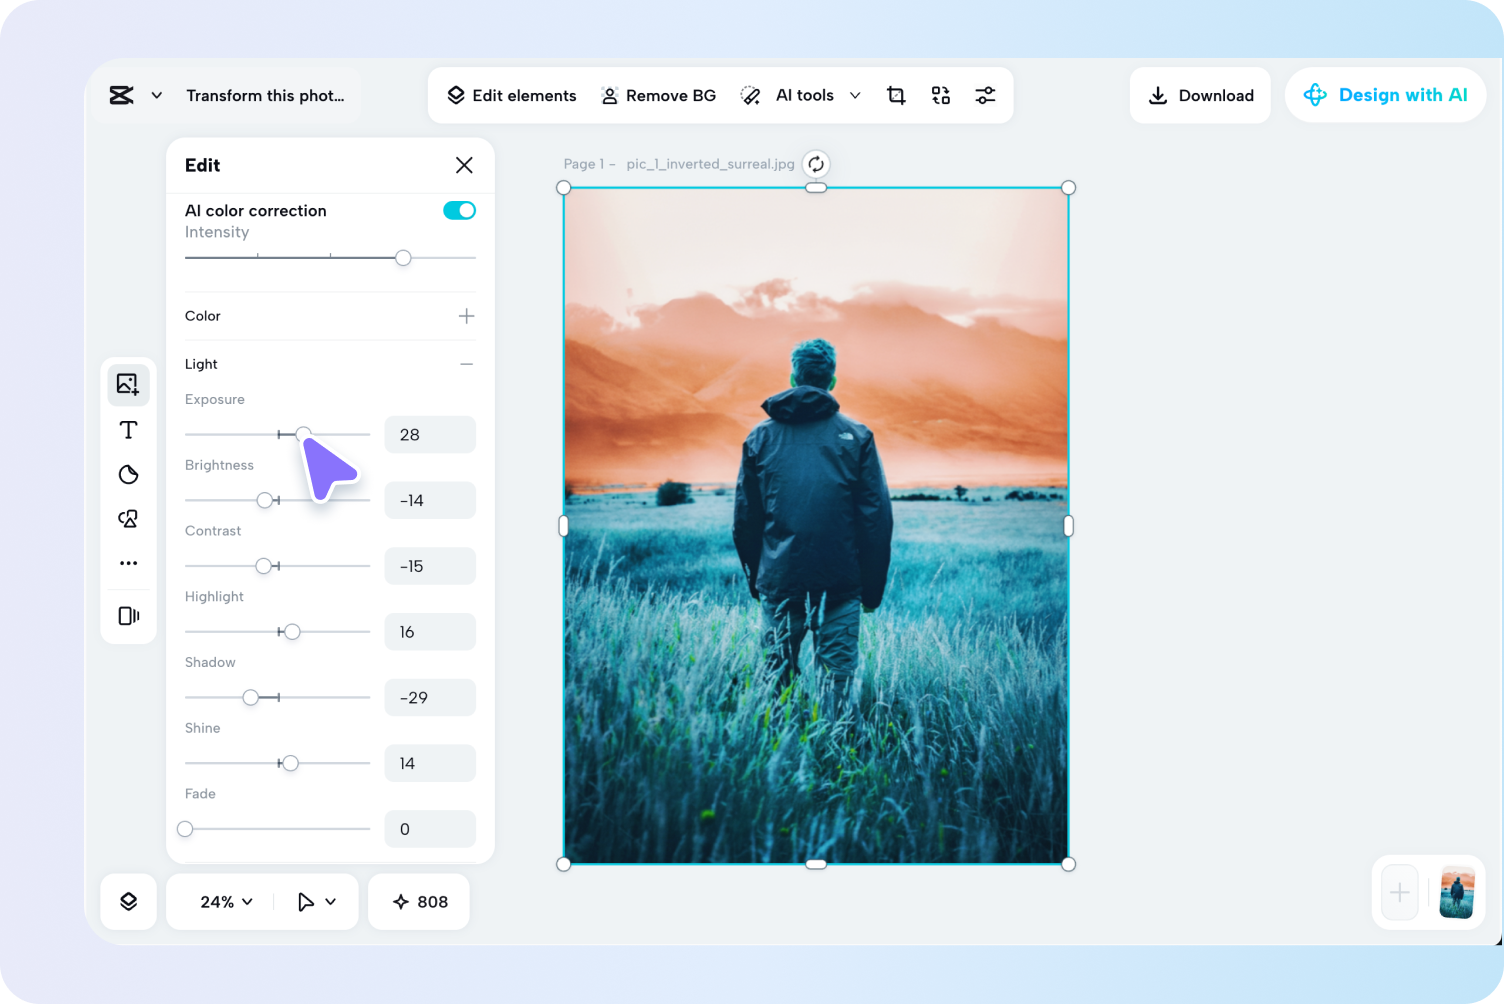This screenshot has height=1004, width=1504.
Task: Select the Add image tool in the sidebar
Action: 128,384
